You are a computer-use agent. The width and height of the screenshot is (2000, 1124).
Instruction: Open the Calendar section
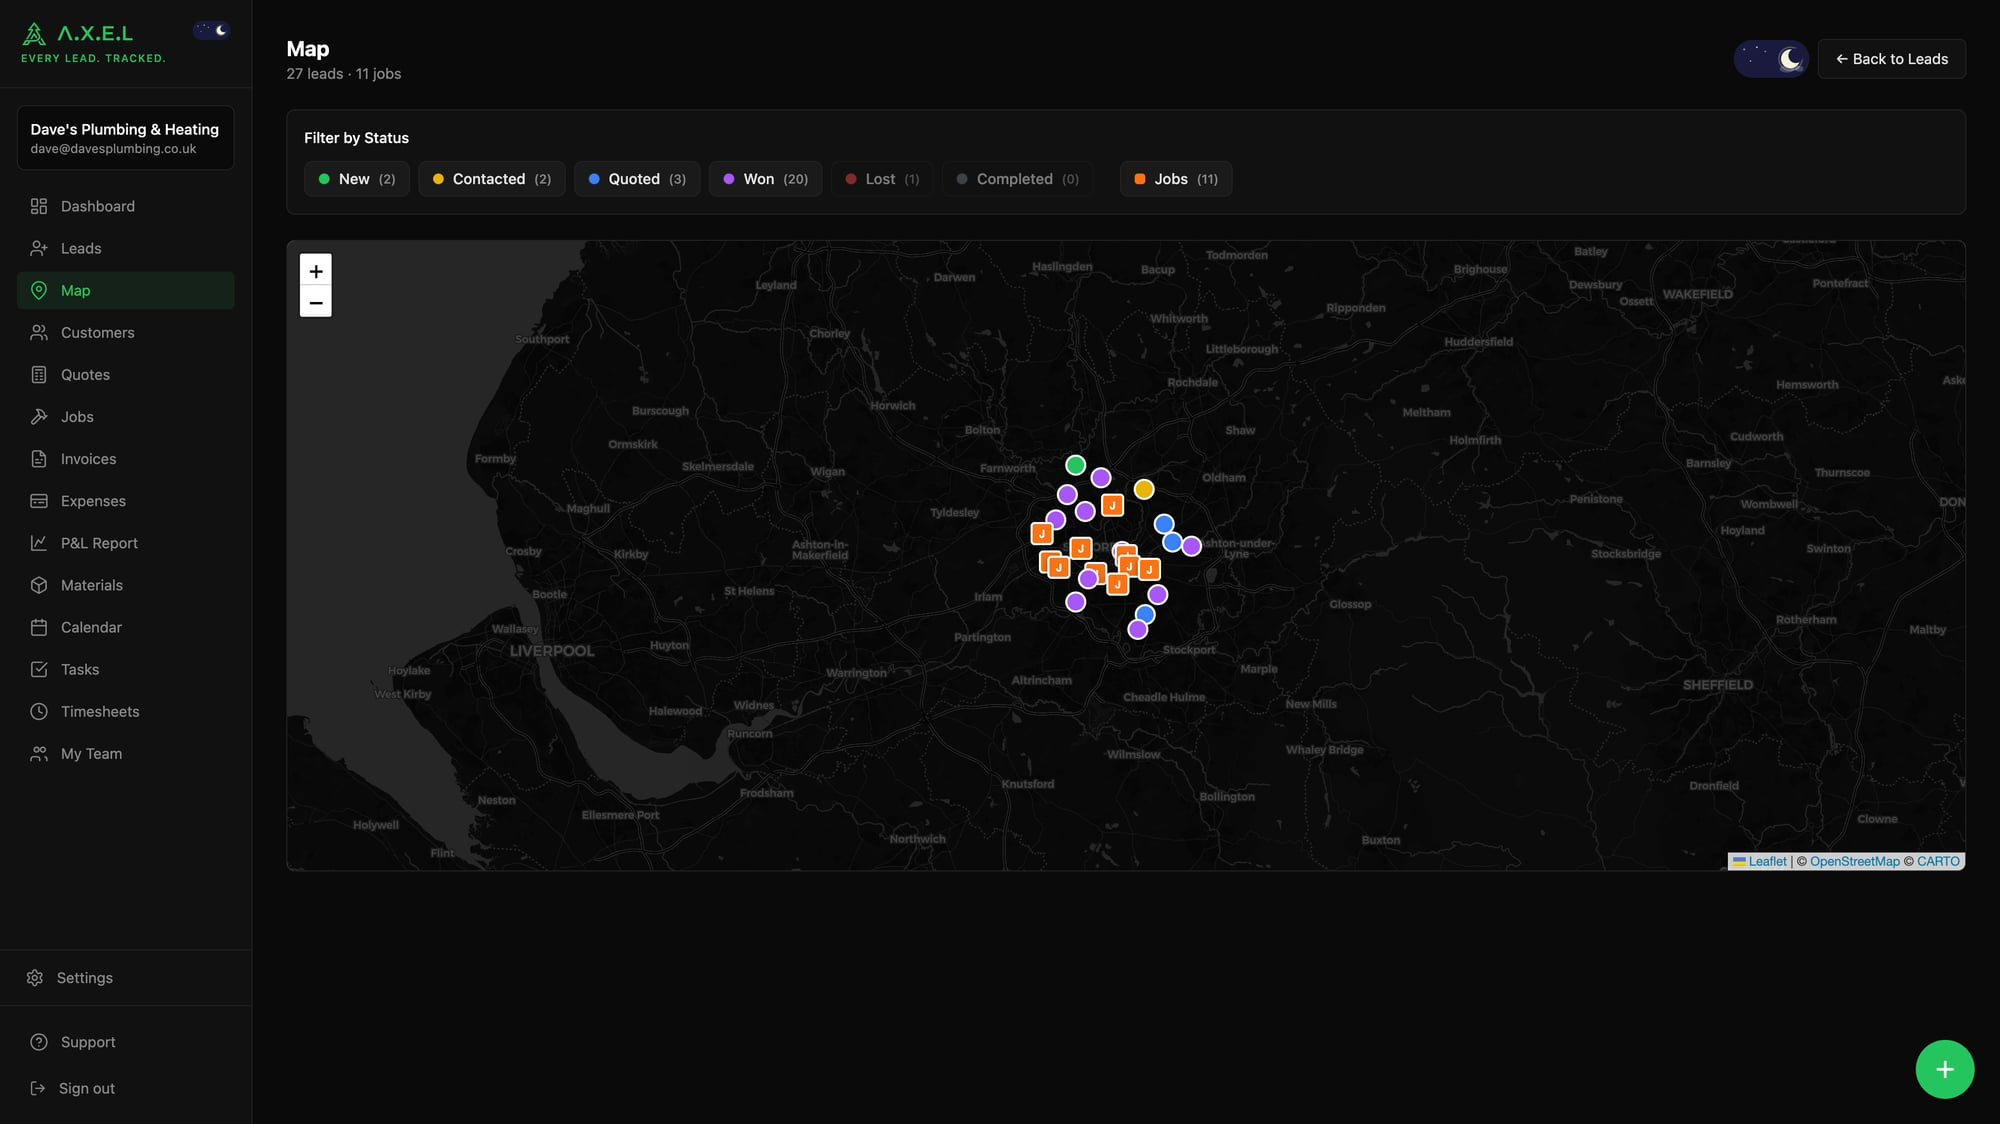91,627
